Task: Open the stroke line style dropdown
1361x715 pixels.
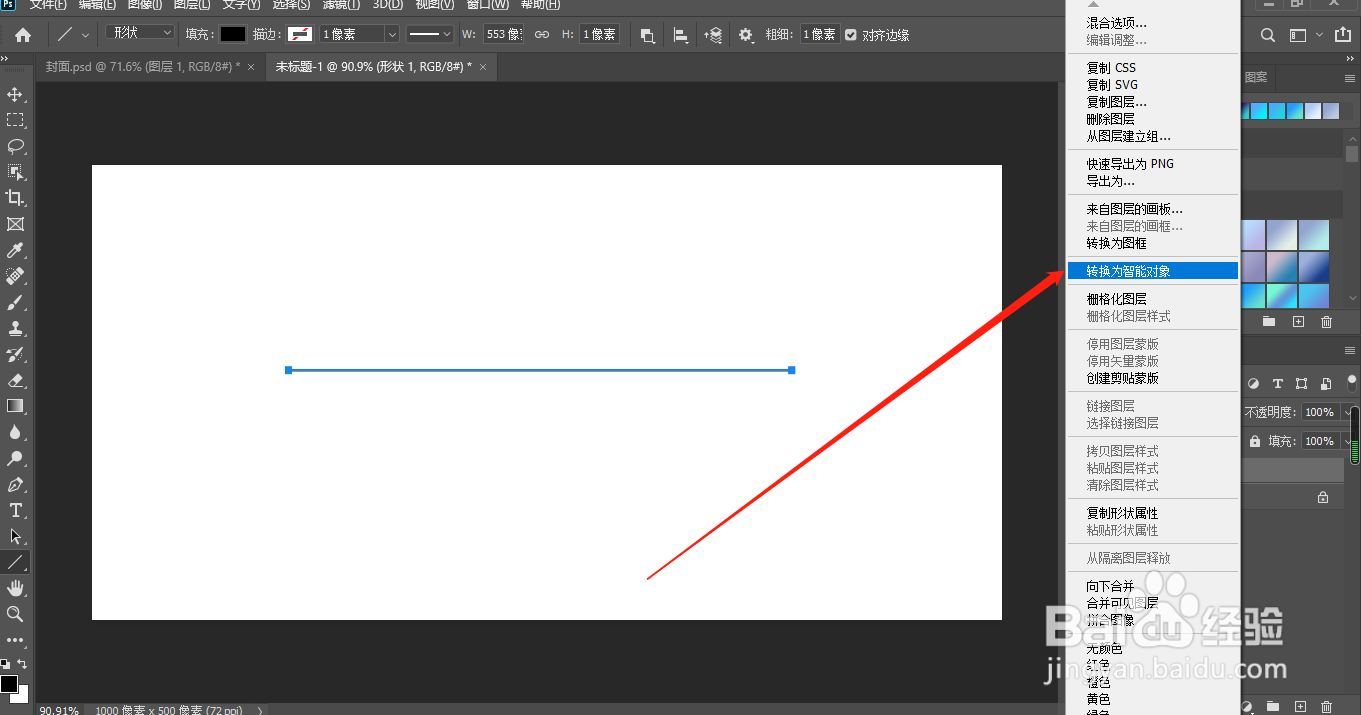Action: coord(431,35)
